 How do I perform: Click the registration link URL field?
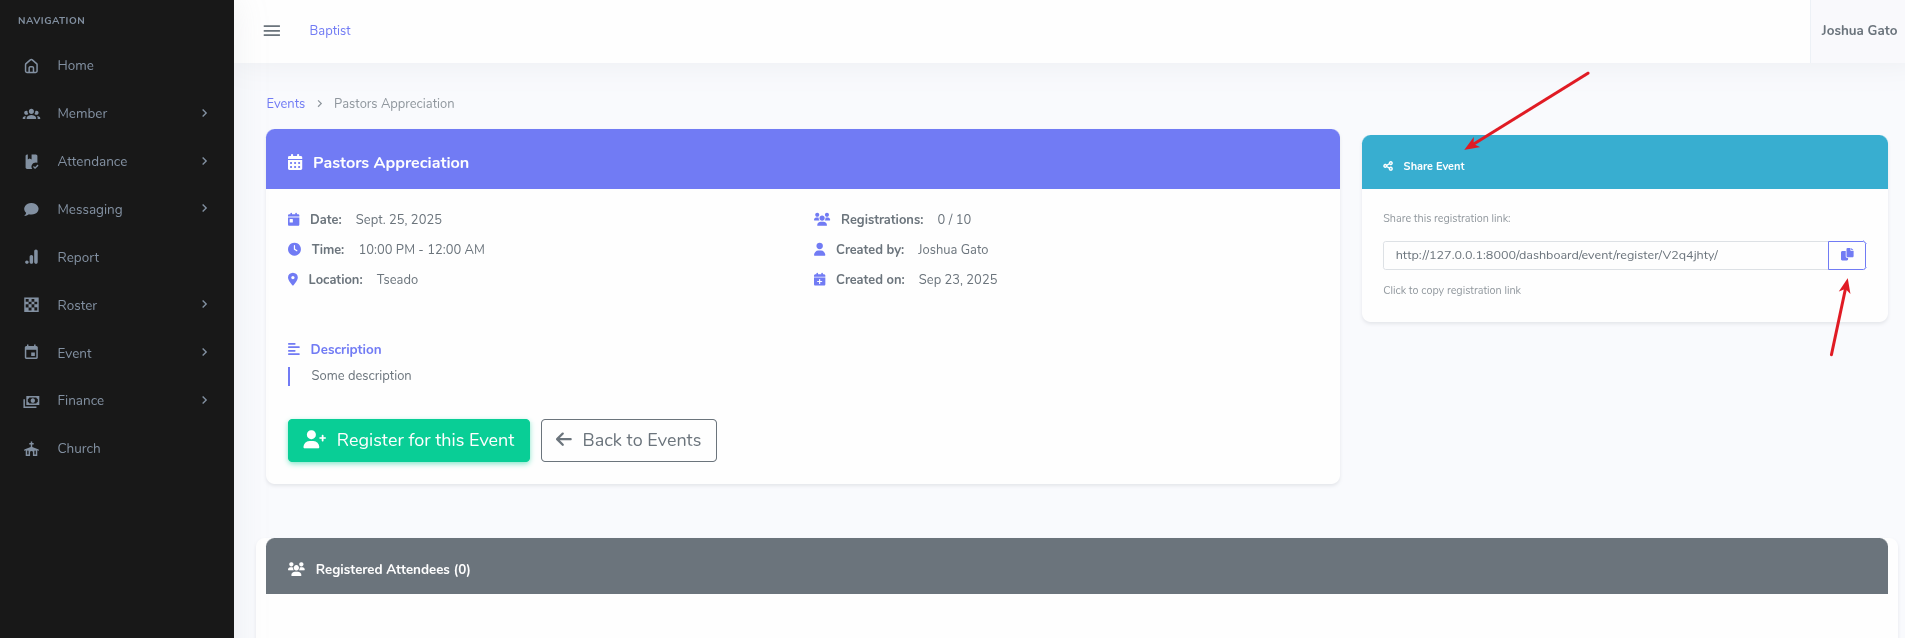[x=1604, y=255]
